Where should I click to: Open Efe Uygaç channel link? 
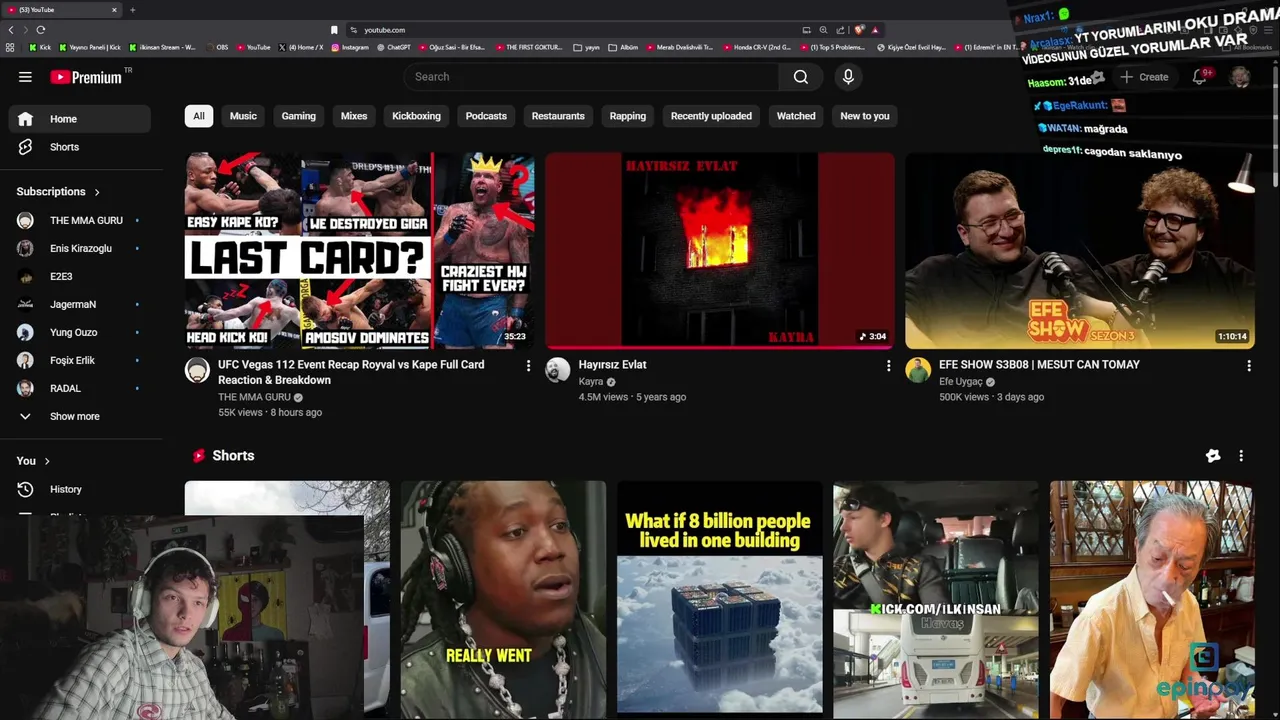961,382
